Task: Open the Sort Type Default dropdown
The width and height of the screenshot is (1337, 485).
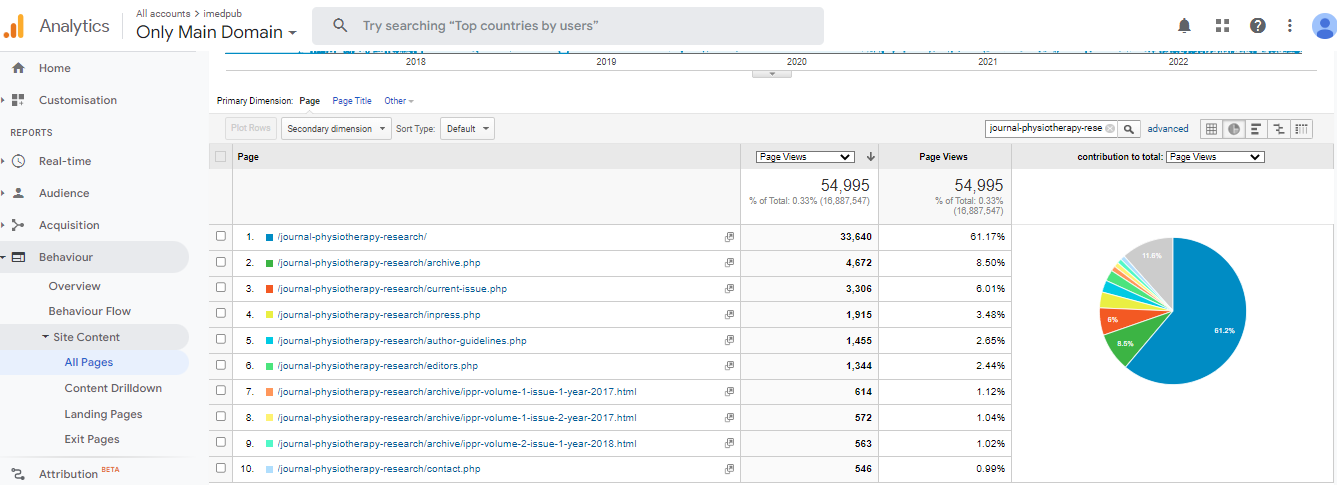Action: click(x=469, y=129)
